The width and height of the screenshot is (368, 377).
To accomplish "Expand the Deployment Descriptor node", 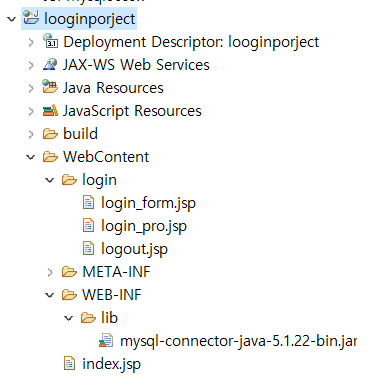I will 31,42.
